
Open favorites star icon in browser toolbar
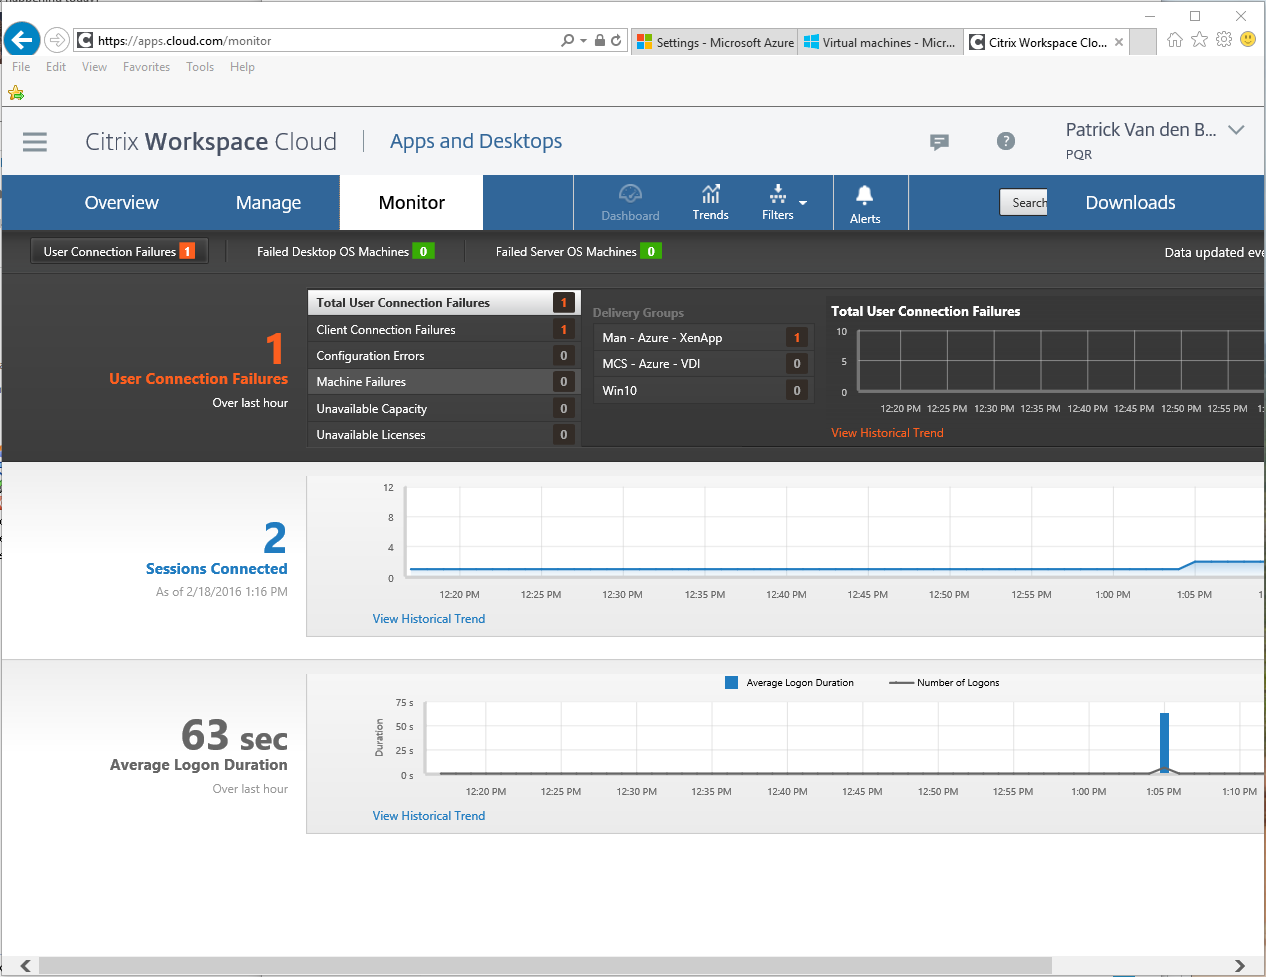(x=1199, y=40)
